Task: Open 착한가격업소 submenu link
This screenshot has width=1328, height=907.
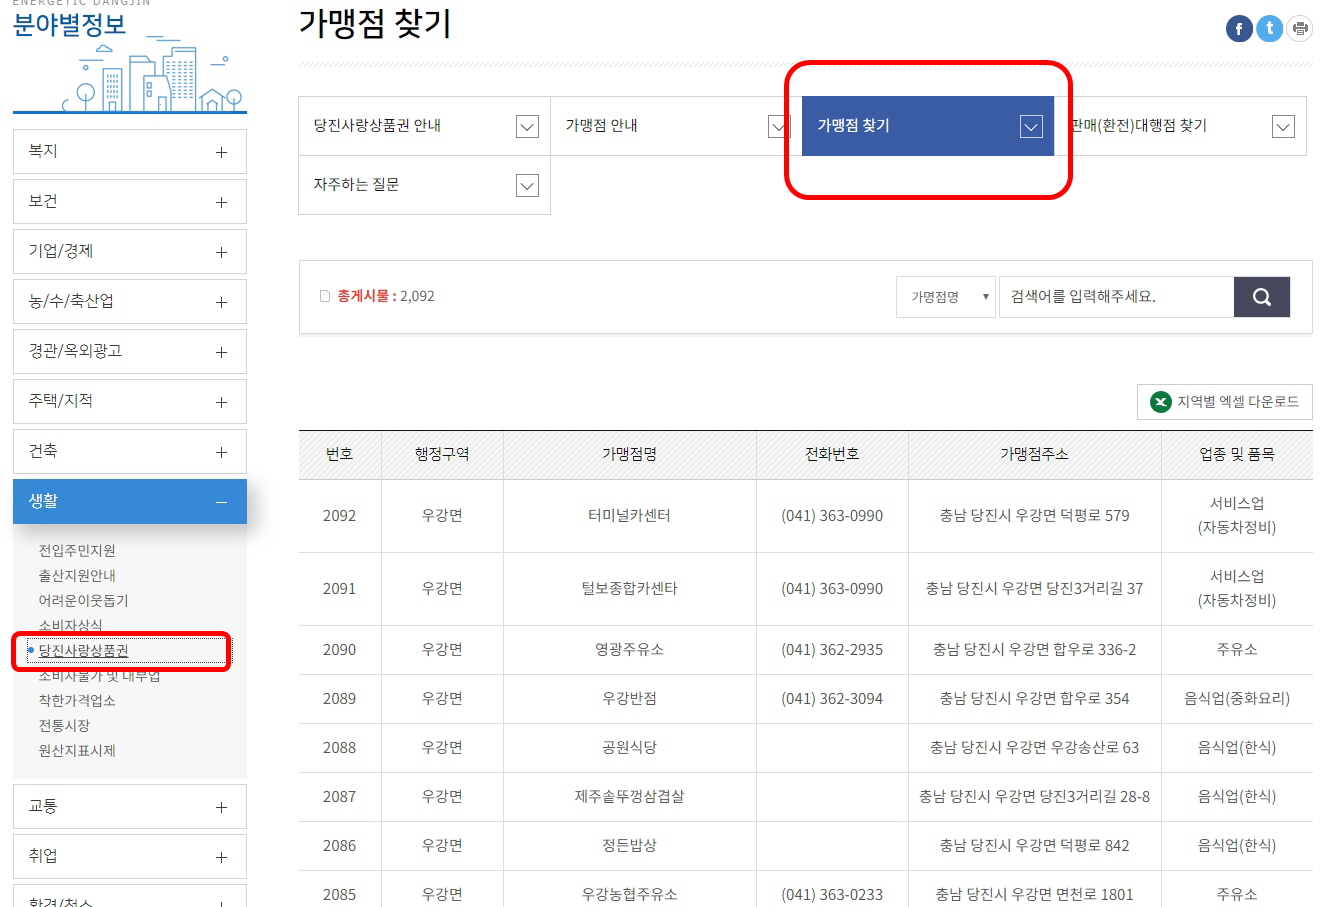Action: 77,701
